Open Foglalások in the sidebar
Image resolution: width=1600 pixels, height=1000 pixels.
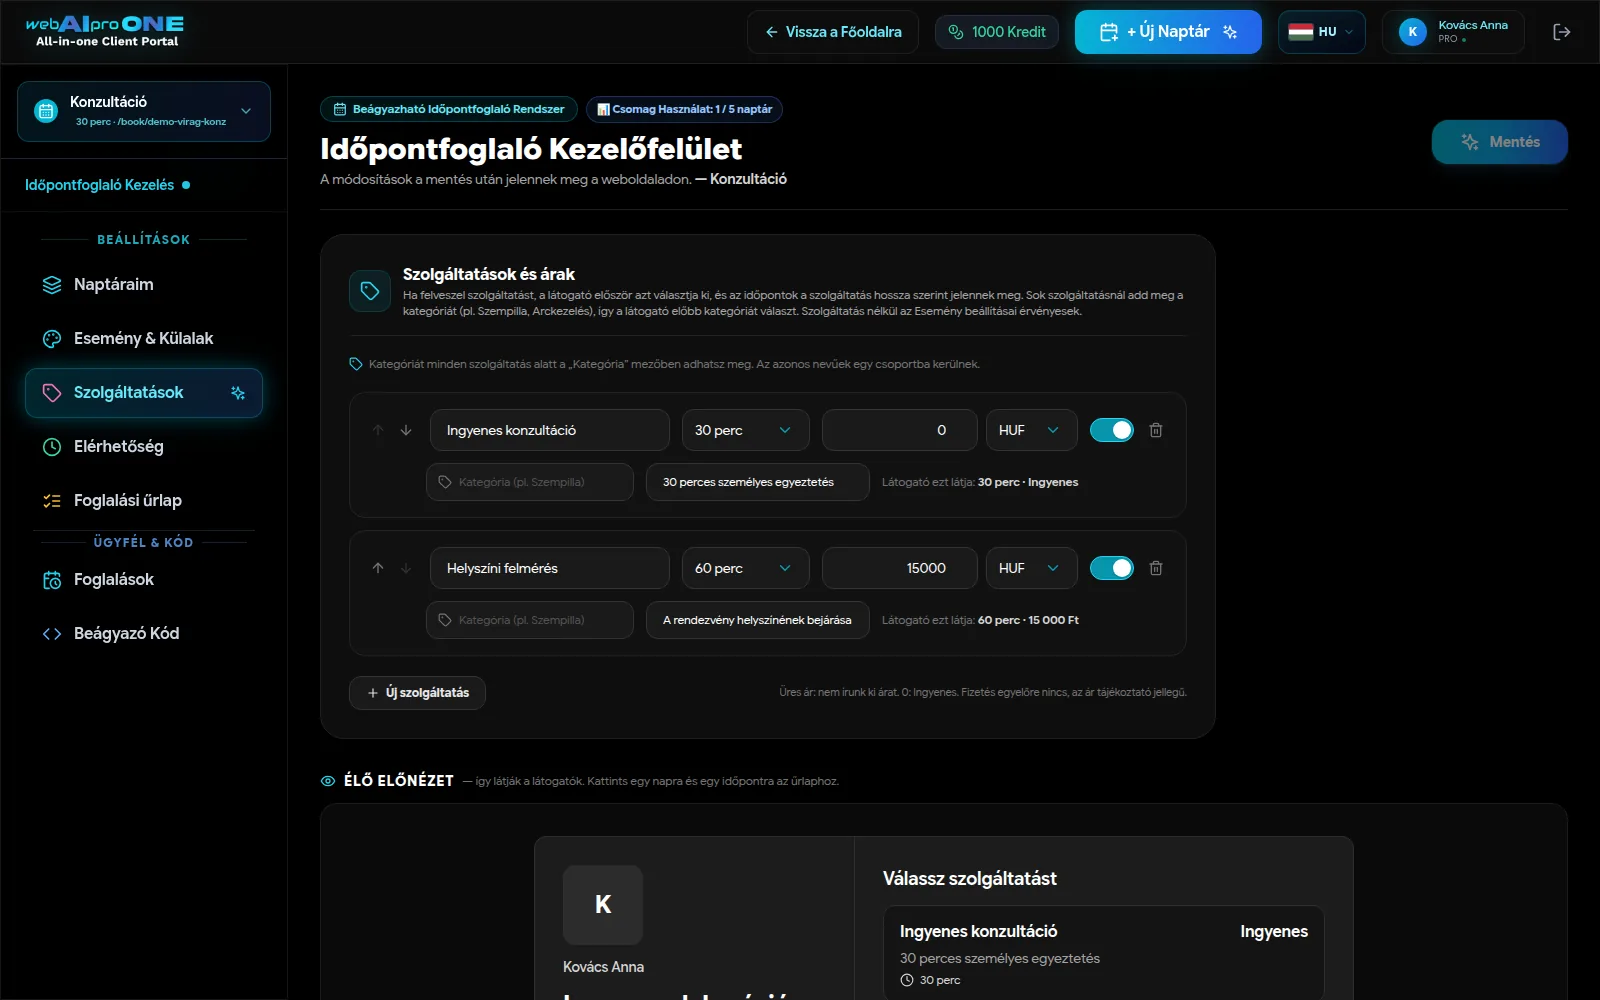tap(144, 580)
